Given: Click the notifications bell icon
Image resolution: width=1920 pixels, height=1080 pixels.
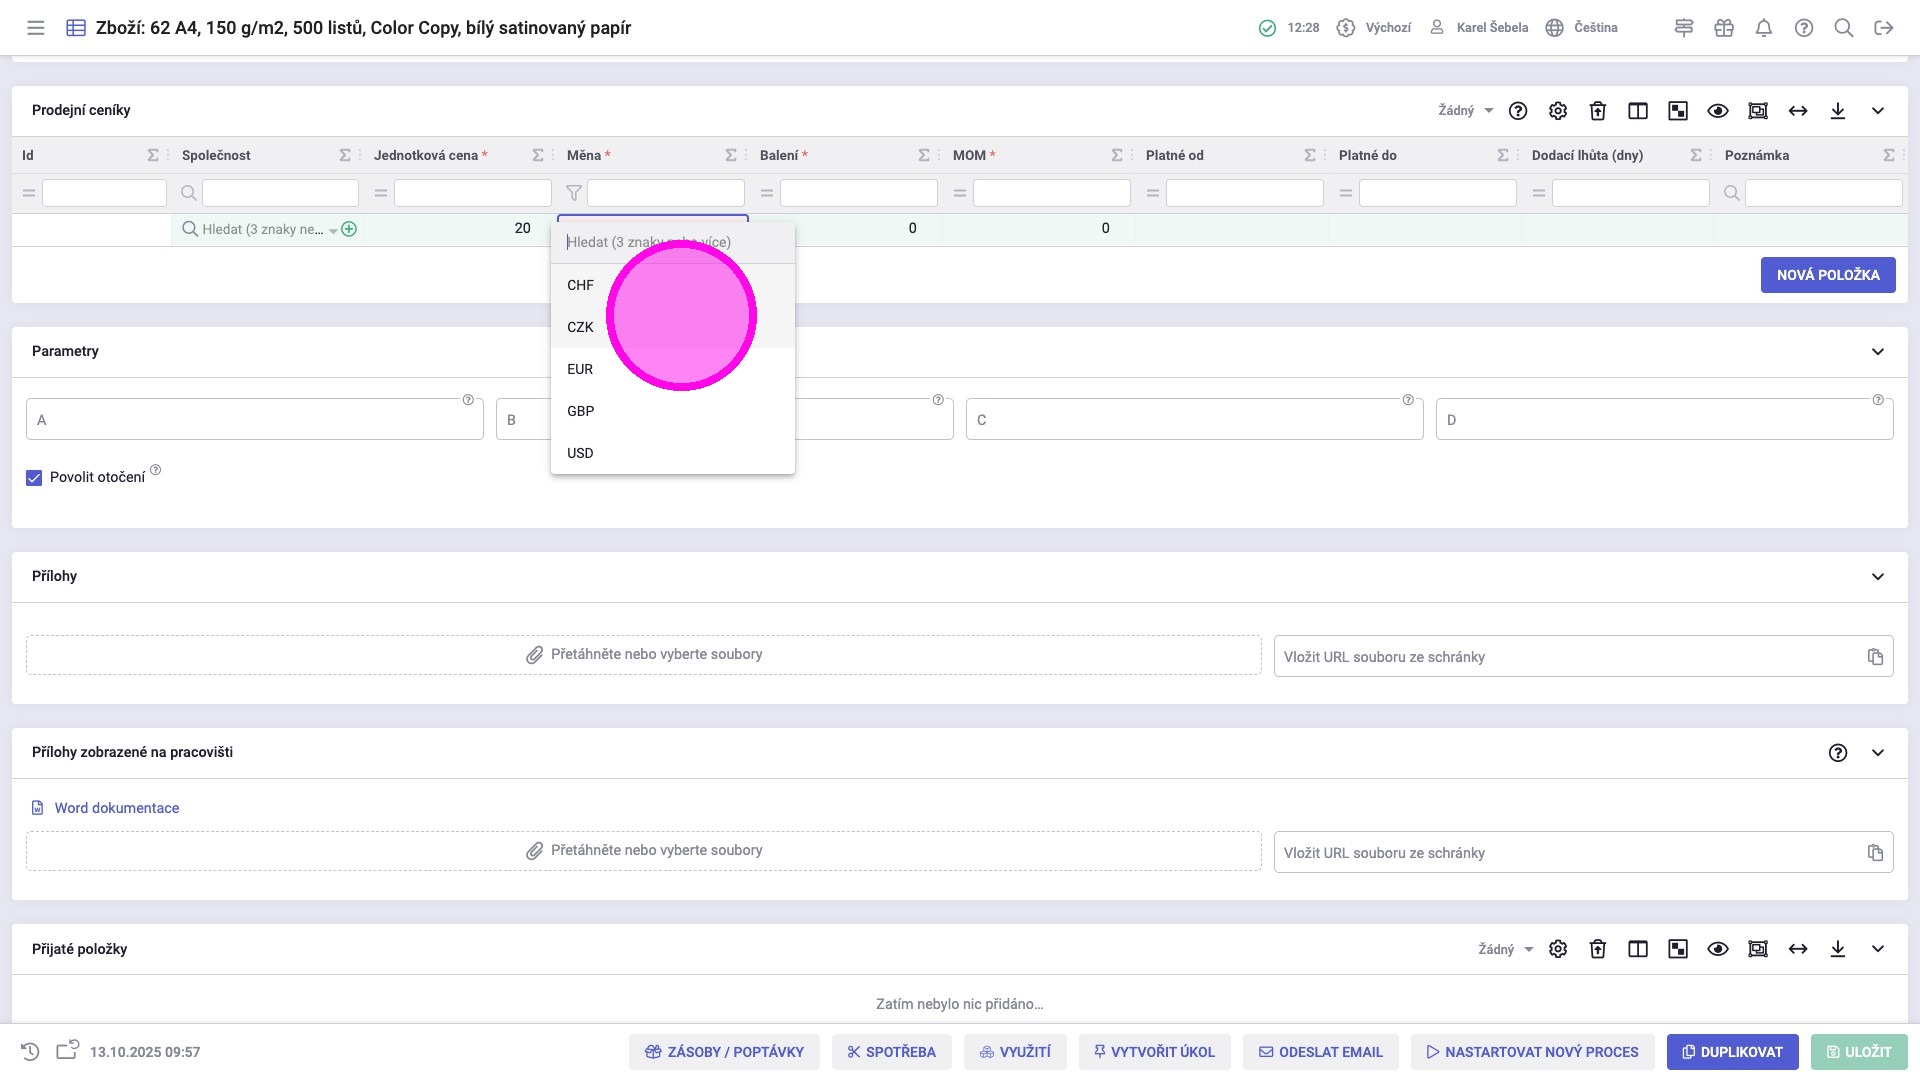Looking at the screenshot, I should point(1764,28).
